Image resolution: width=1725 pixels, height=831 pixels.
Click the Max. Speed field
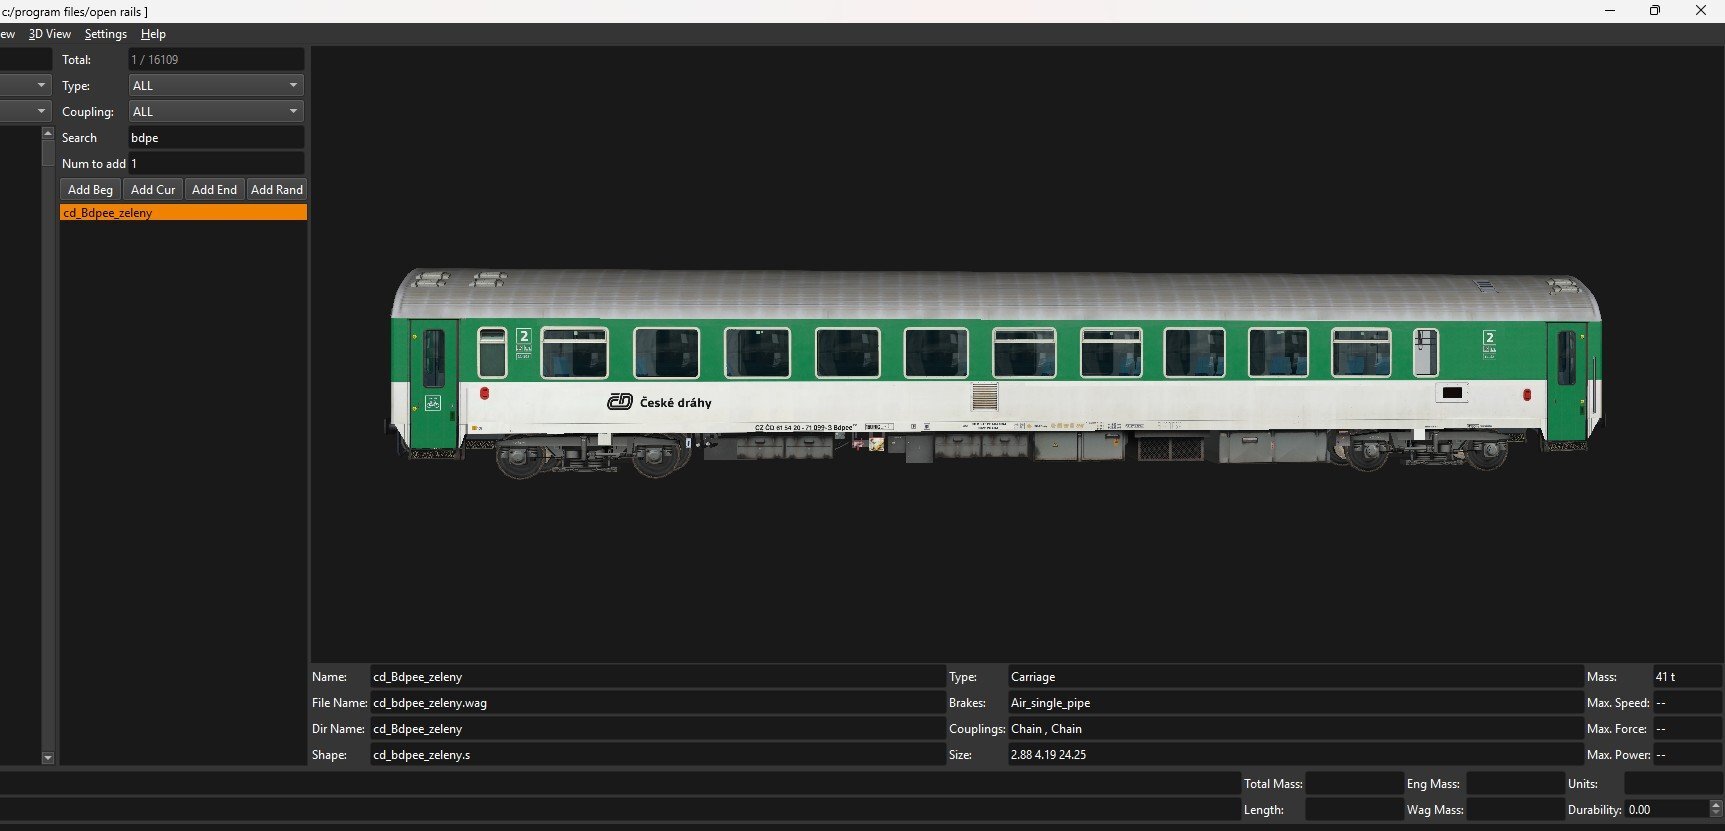click(x=1688, y=703)
